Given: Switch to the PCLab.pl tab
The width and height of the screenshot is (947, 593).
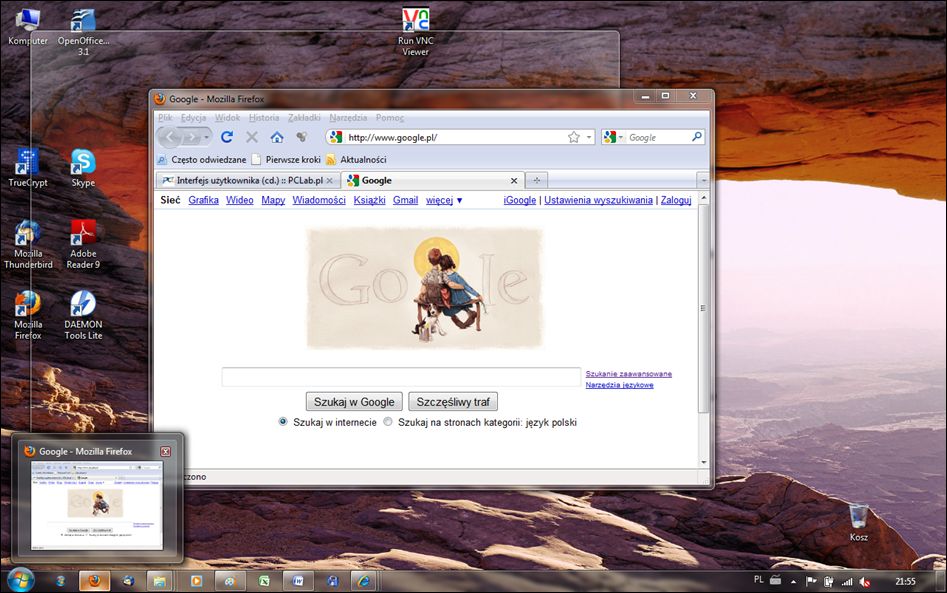Looking at the screenshot, I should click(248, 180).
